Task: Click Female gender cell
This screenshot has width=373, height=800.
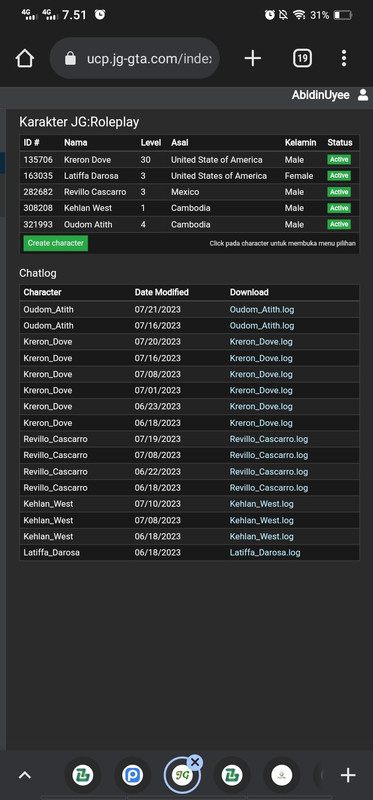Action: pyautogui.click(x=299, y=176)
